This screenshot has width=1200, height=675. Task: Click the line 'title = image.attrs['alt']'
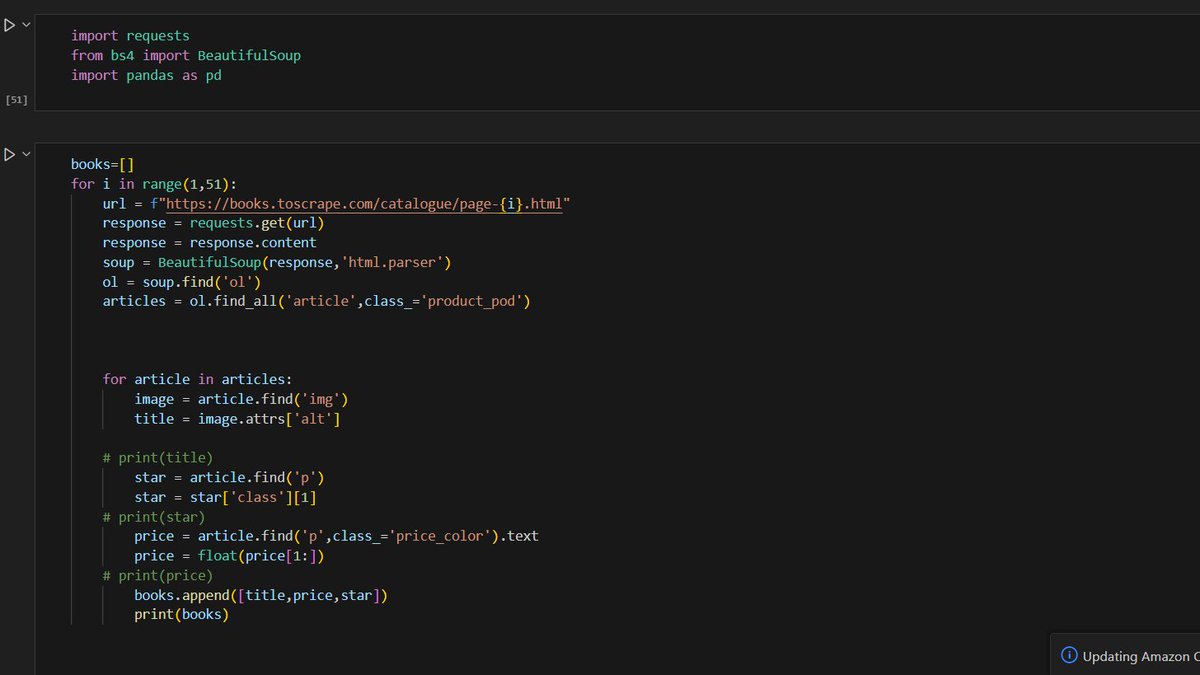click(x=237, y=419)
